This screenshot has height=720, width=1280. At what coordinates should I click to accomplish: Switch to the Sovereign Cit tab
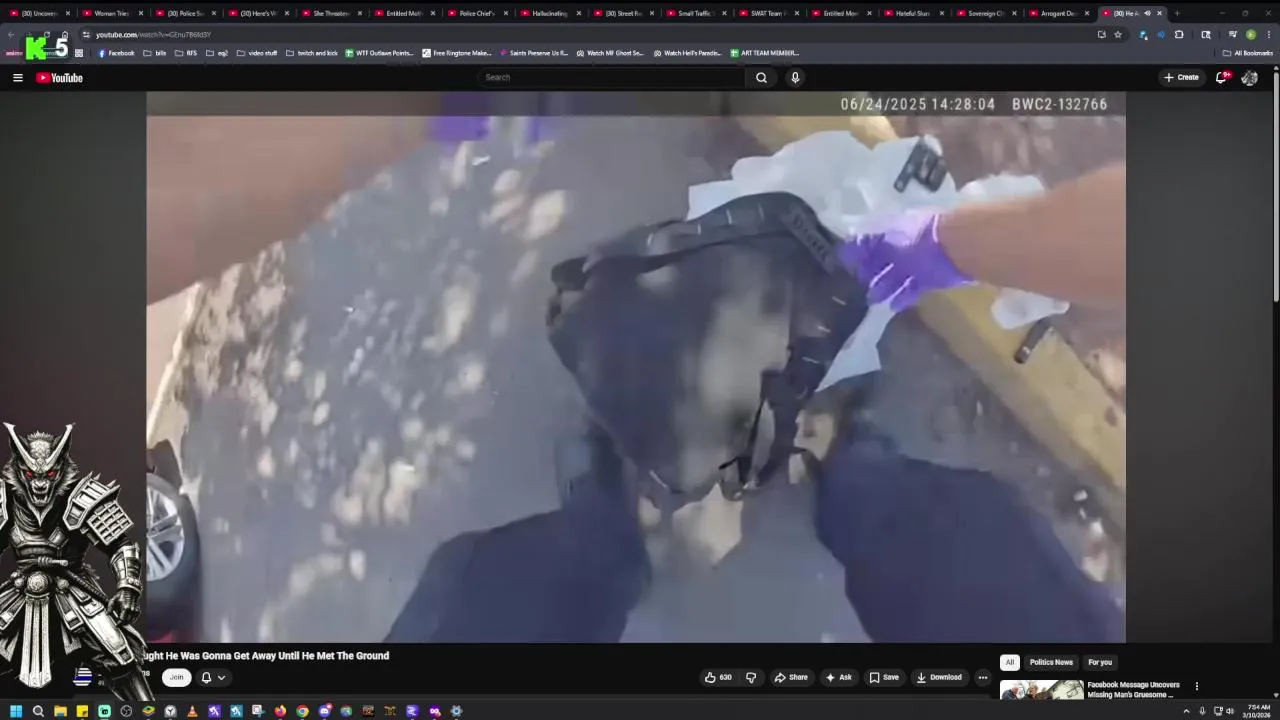click(x=988, y=13)
